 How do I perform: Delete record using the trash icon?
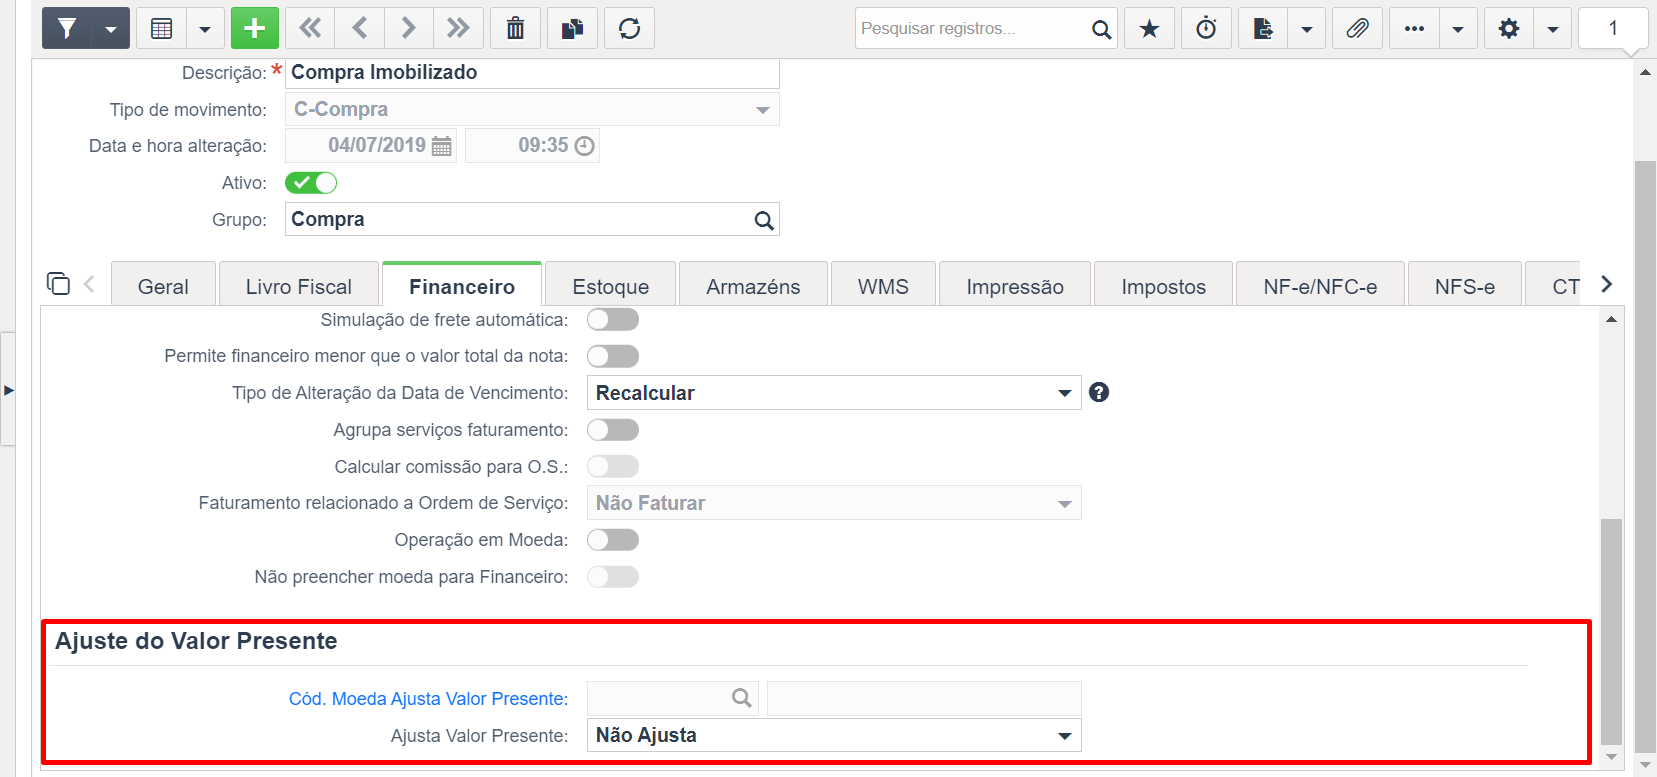tap(515, 28)
